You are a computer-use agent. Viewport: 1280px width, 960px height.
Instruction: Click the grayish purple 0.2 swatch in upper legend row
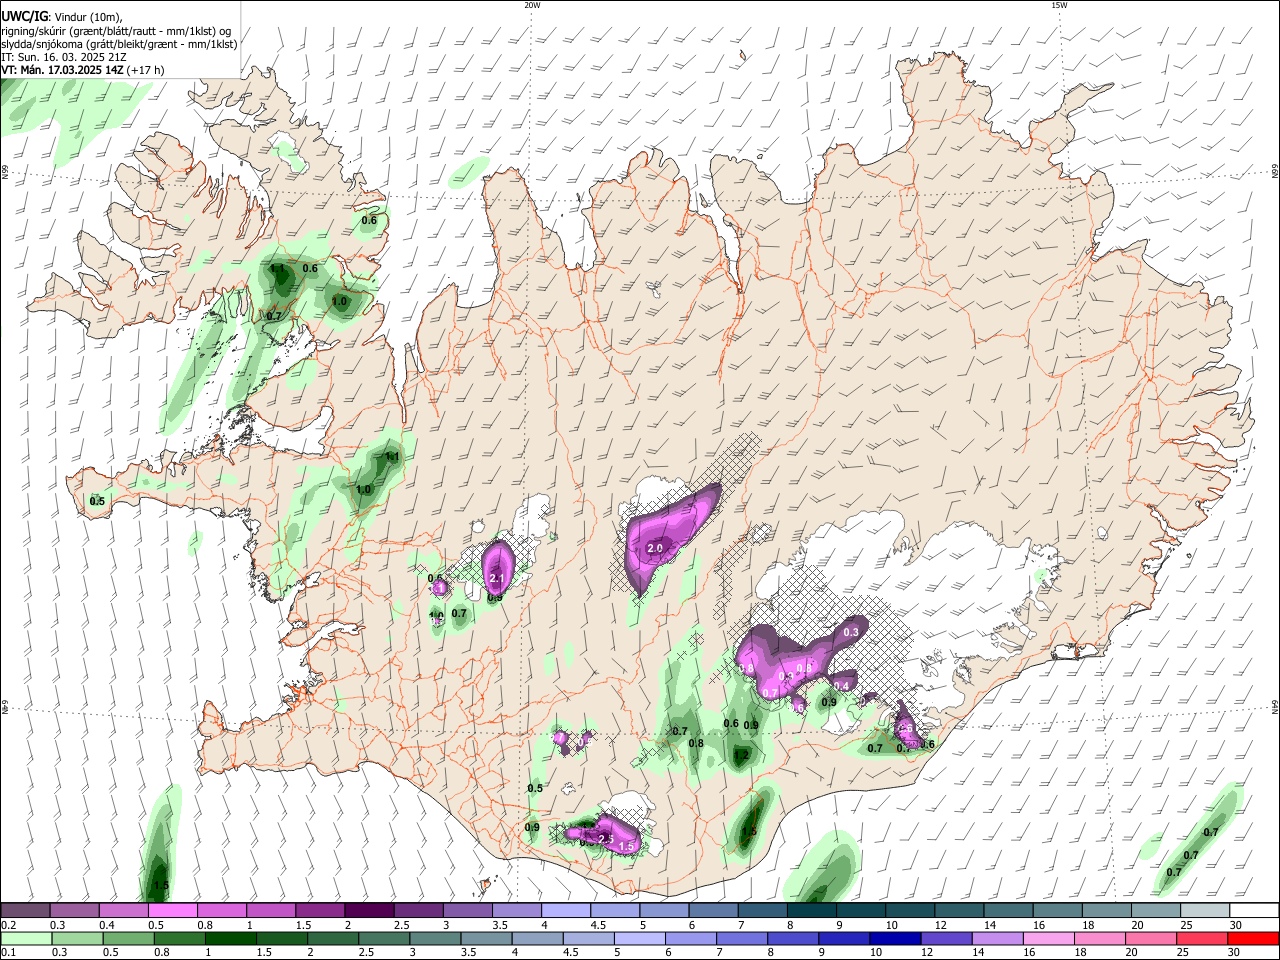click(x=25, y=910)
